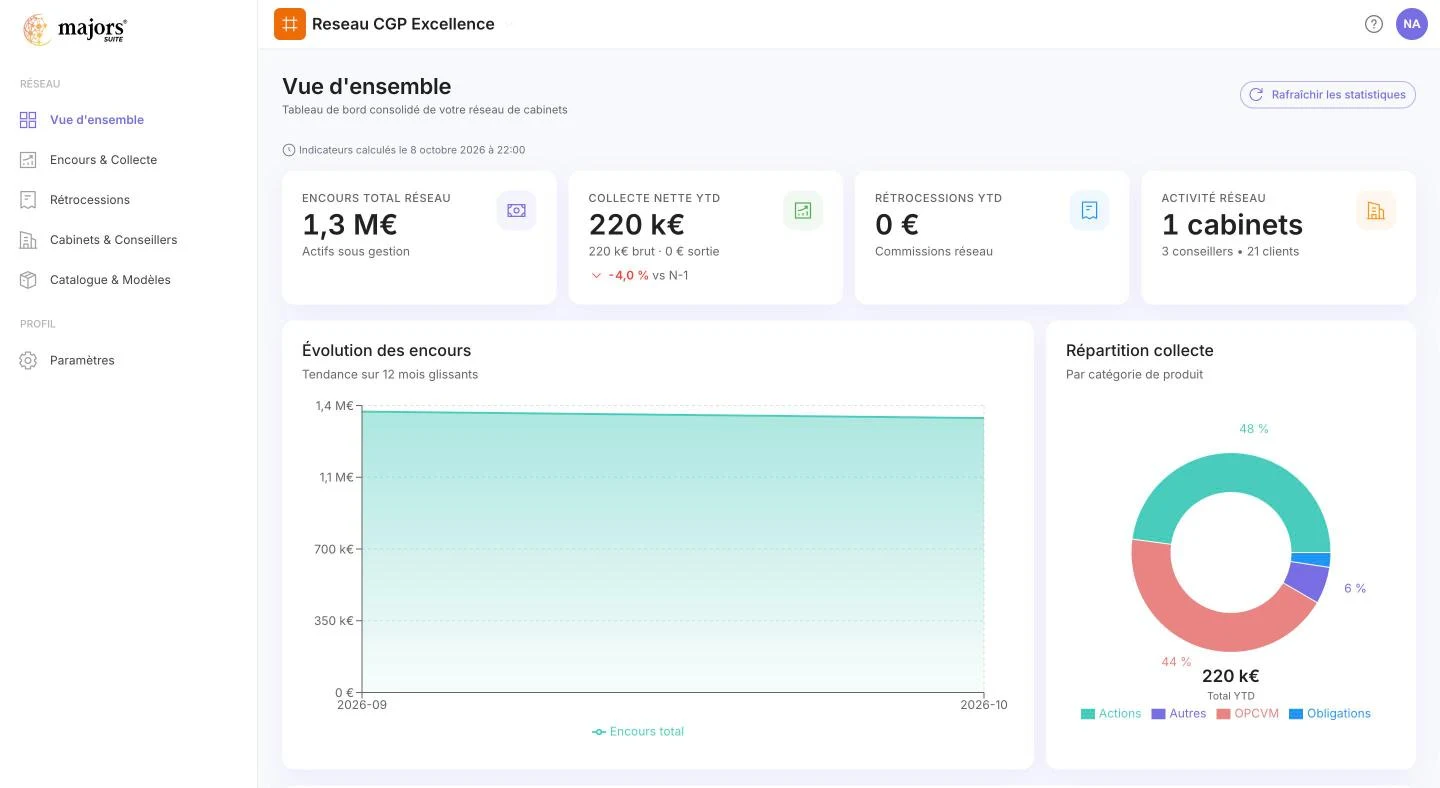Click the Actions legend color swatch
Screen dimensions: 1440x788
click(1088, 714)
